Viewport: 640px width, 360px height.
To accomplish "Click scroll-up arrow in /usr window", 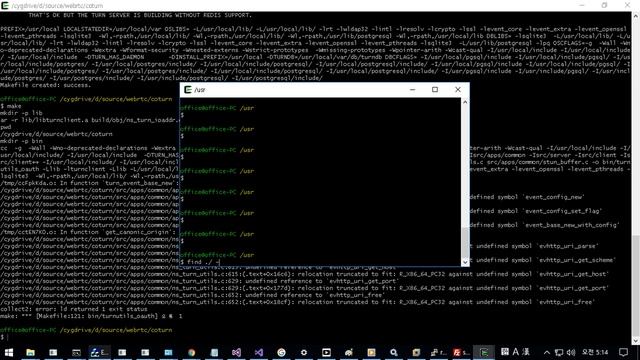I will pos(465,102).
